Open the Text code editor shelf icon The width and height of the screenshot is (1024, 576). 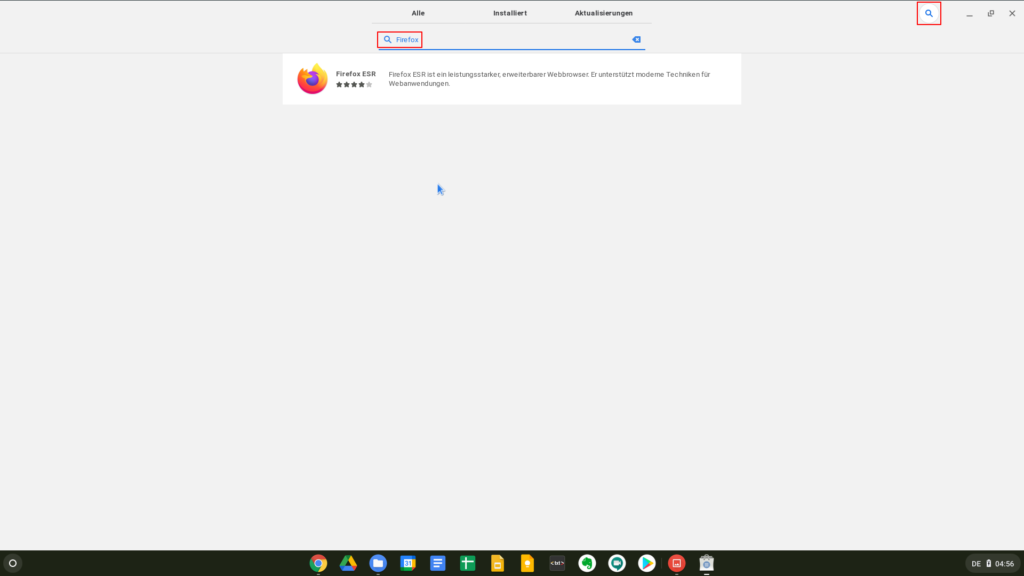coord(557,563)
